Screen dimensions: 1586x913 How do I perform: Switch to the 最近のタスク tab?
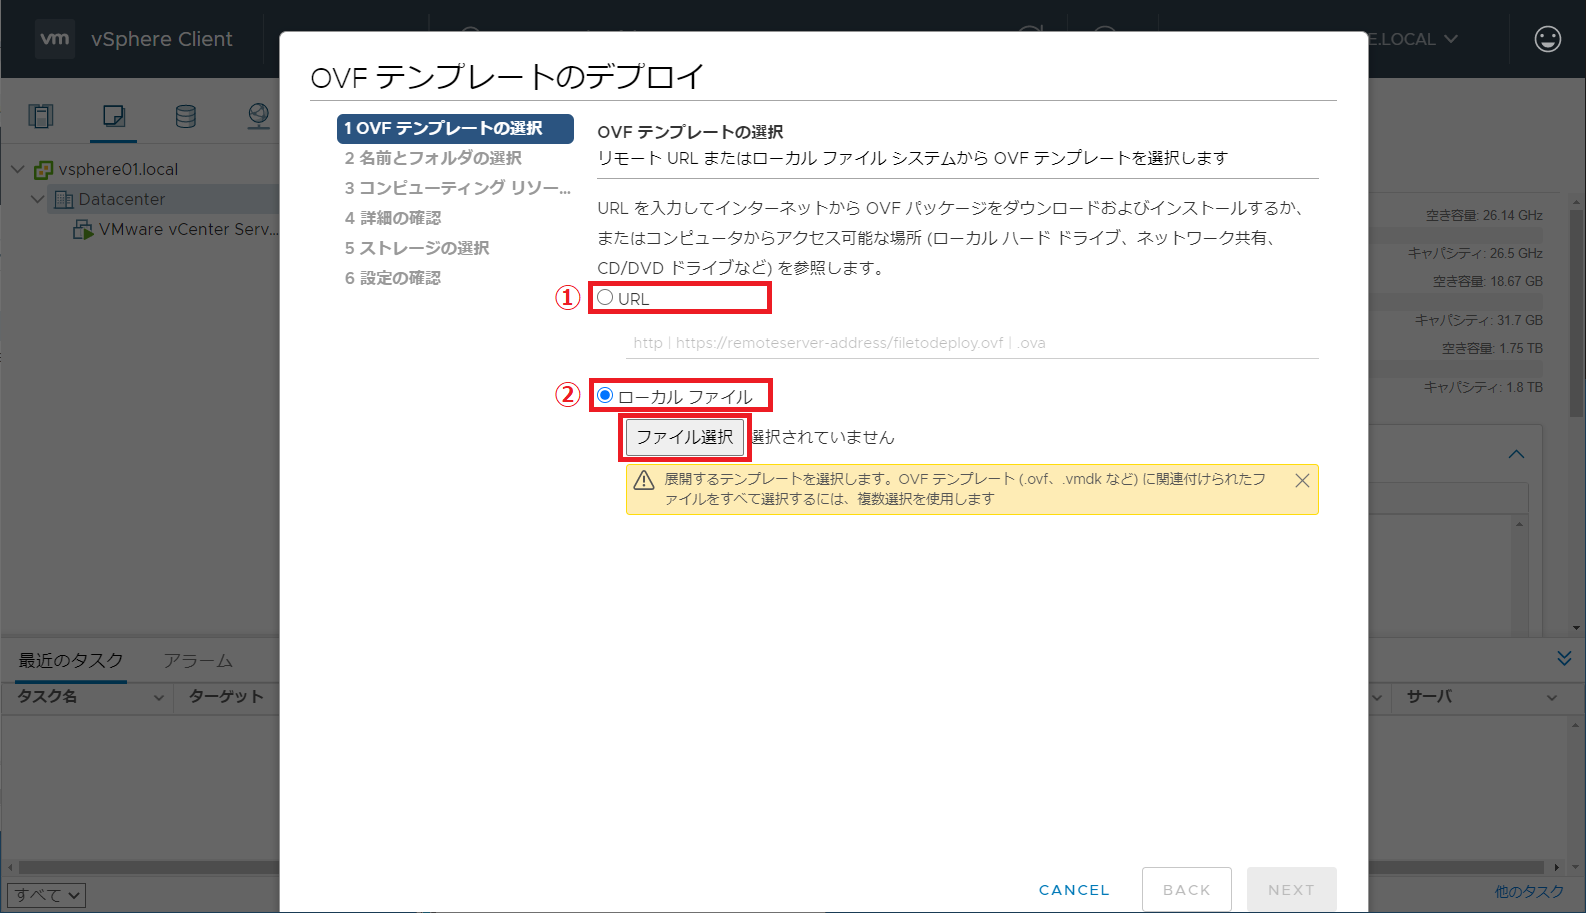[x=71, y=660]
